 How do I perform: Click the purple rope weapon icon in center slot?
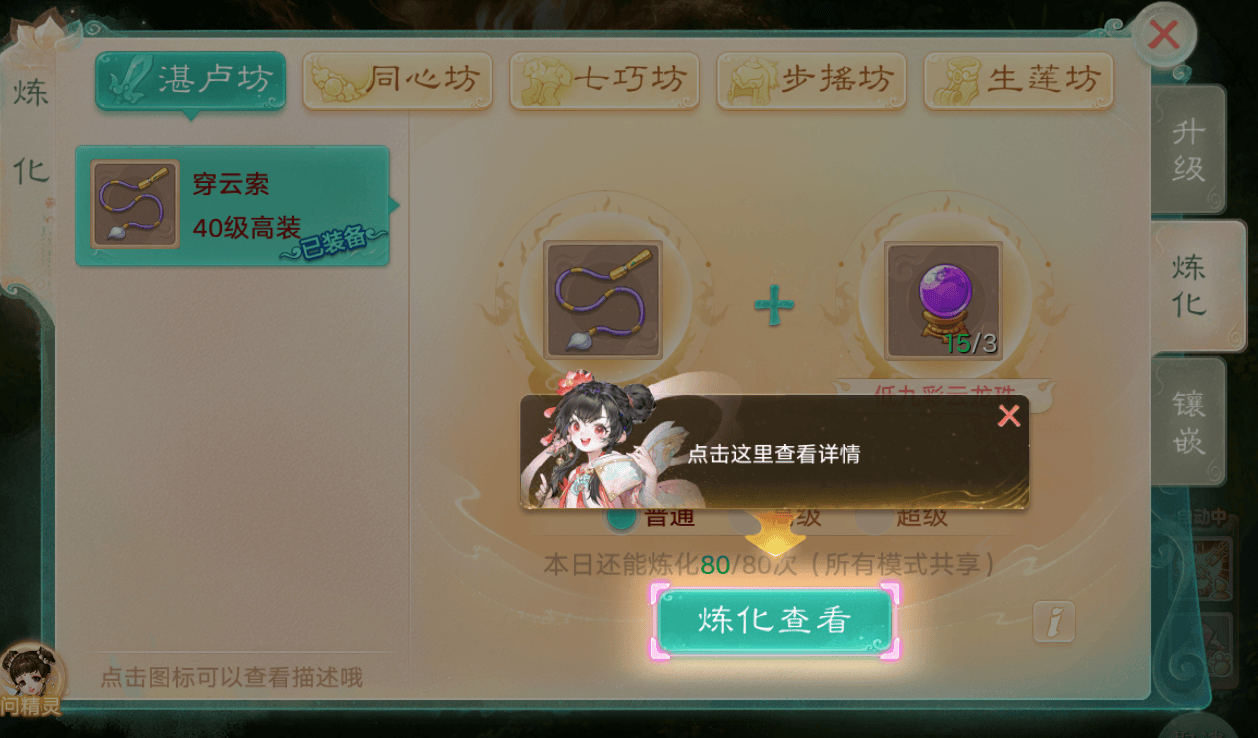tap(602, 300)
